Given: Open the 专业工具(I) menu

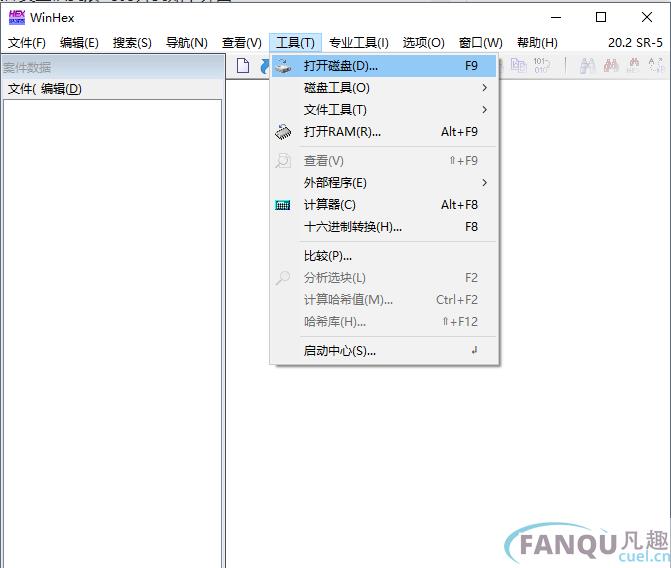Looking at the screenshot, I should coord(359,43).
